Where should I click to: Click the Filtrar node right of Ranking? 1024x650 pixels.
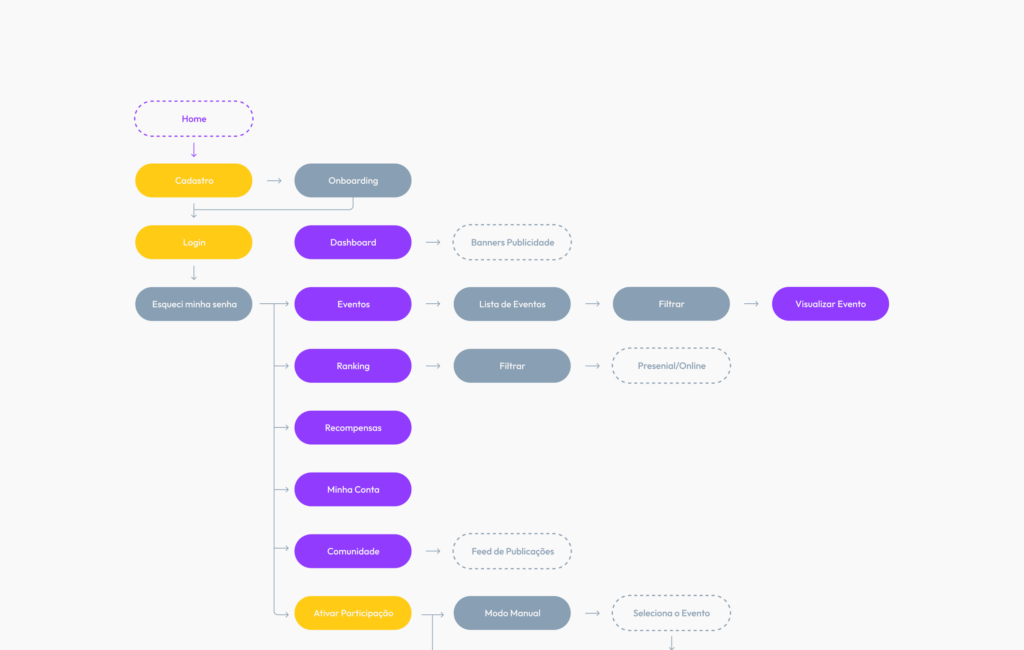pyautogui.click(x=512, y=366)
